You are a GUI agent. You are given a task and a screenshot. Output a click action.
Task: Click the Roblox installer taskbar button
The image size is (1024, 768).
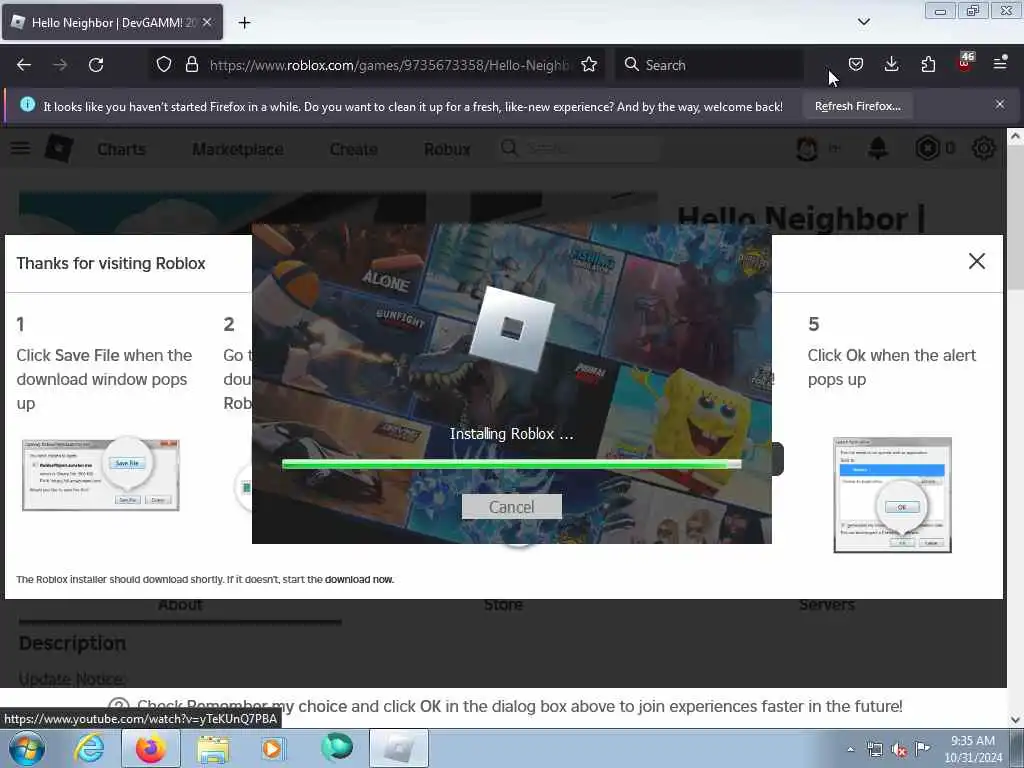399,748
